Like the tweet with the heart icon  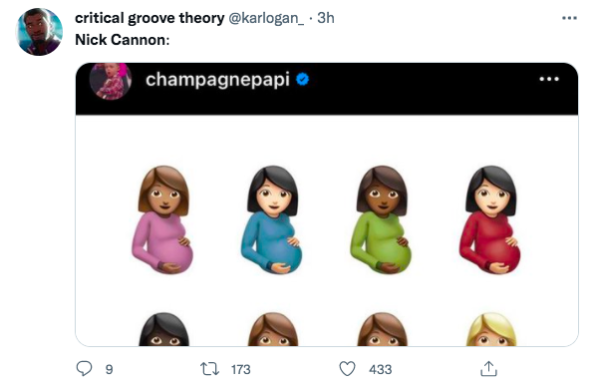click(x=347, y=369)
